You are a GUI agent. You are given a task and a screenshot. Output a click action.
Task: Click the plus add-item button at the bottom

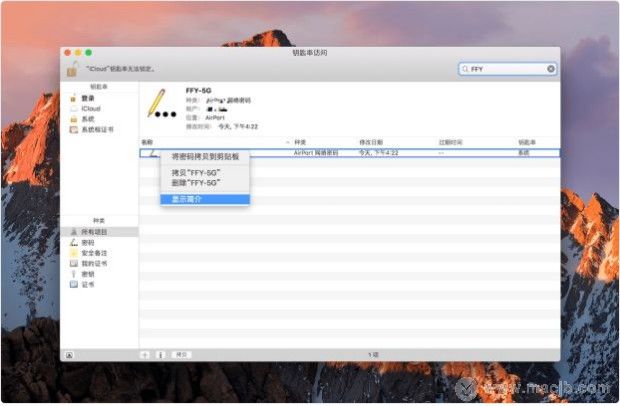tap(145, 355)
